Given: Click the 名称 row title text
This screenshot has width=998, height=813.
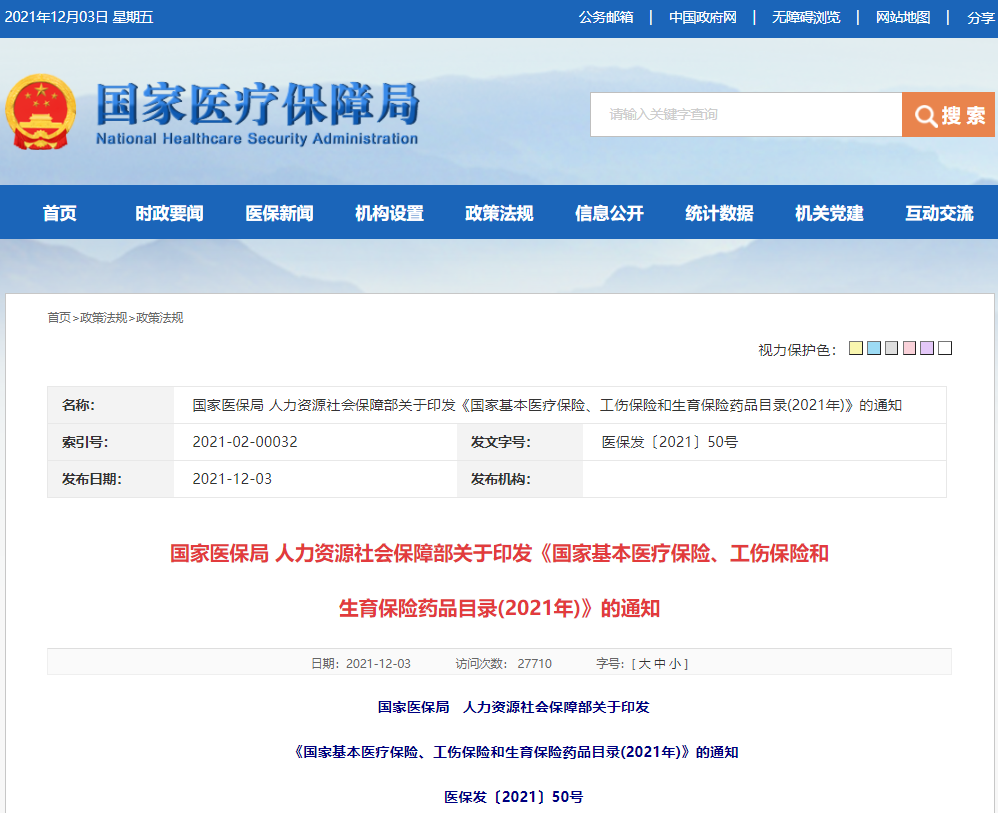Looking at the screenshot, I should point(547,405).
